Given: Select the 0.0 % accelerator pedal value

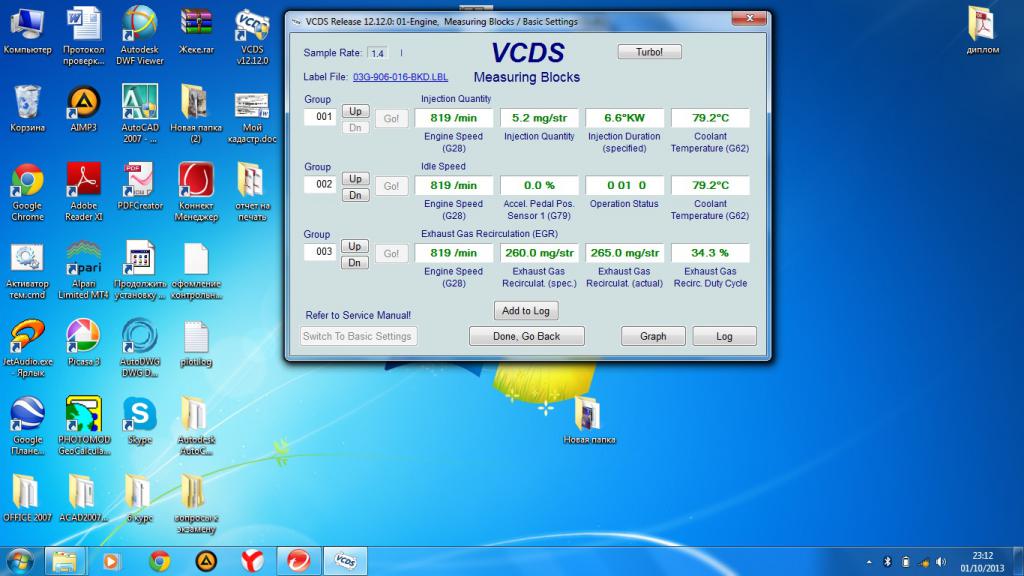Looking at the screenshot, I should tap(539, 185).
